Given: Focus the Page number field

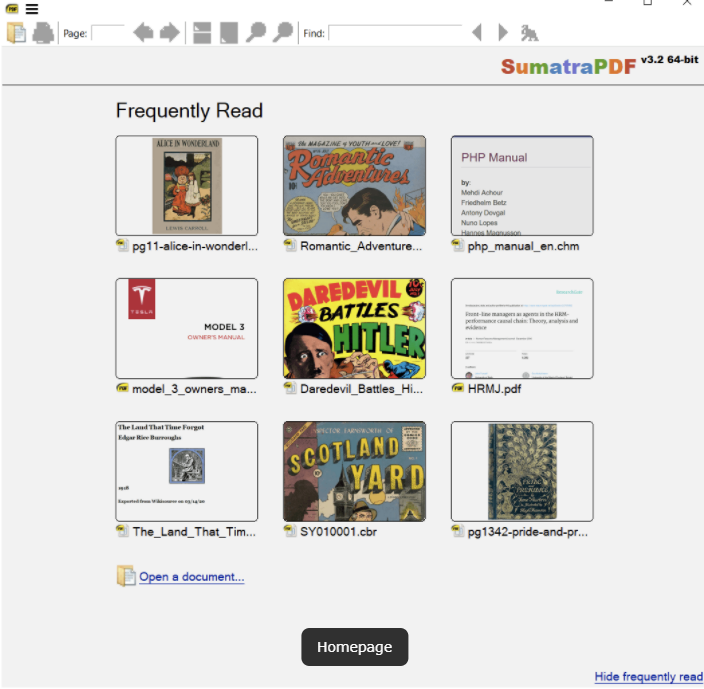Looking at the screenshot, I should click(x=108, y=33).
